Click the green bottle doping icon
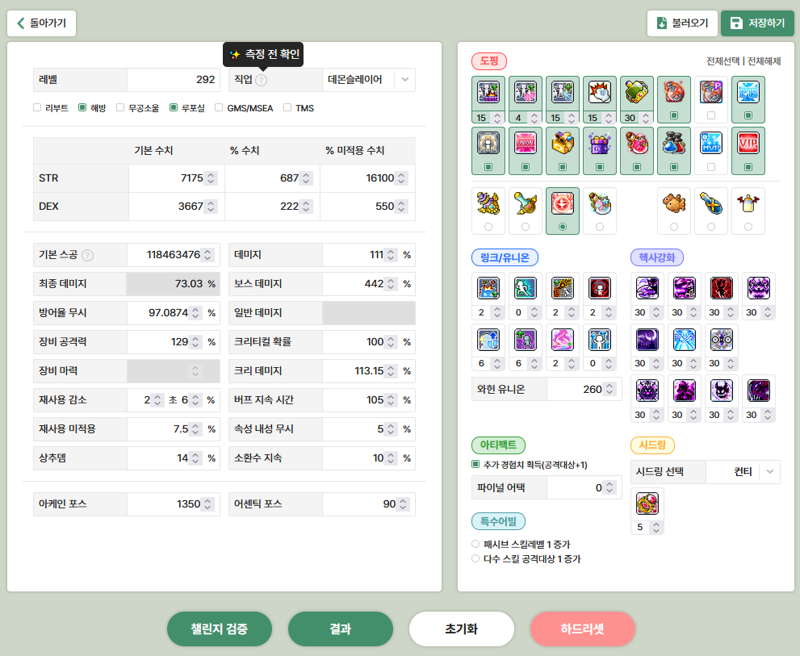Viewport: 800px width, 656px height. 637,93
